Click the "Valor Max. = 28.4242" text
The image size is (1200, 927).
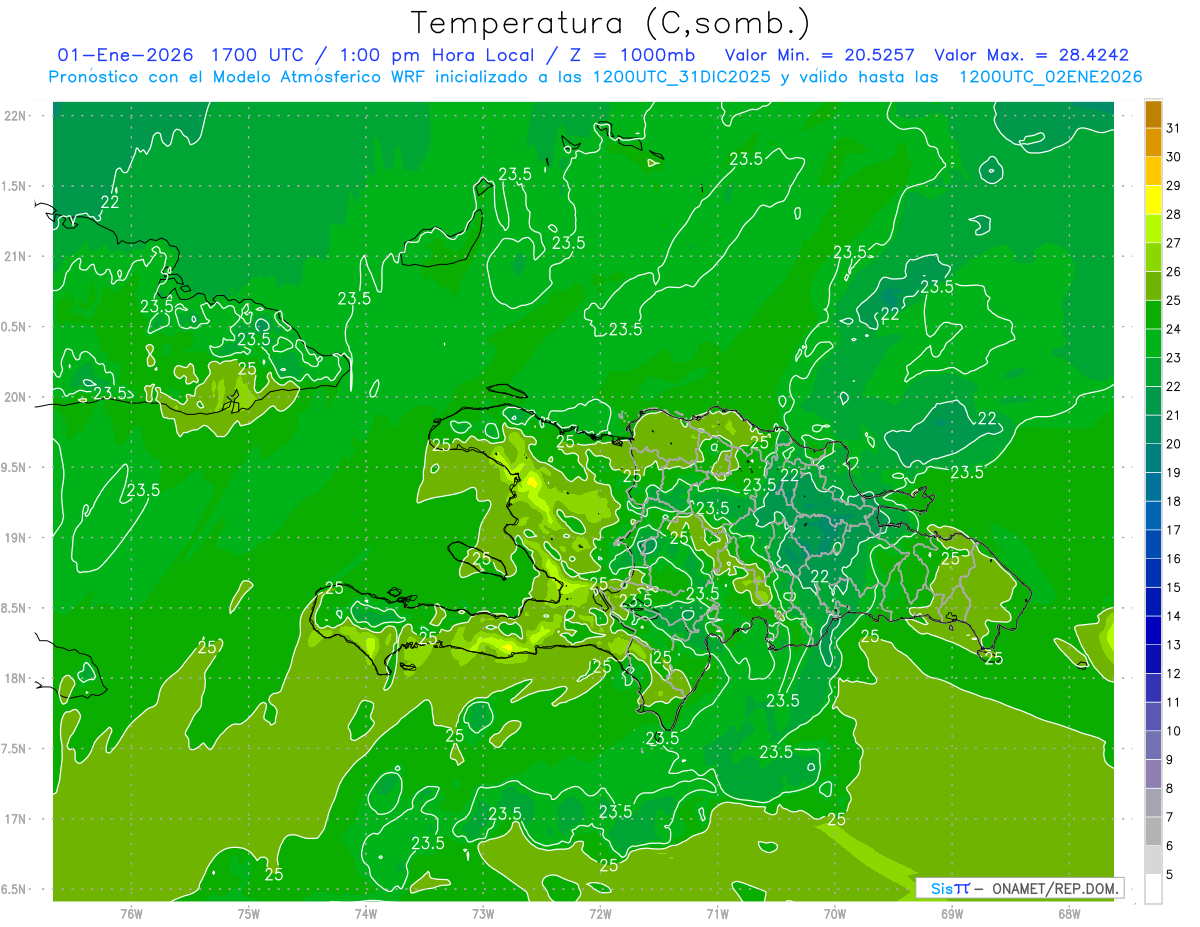(1031, 55)
